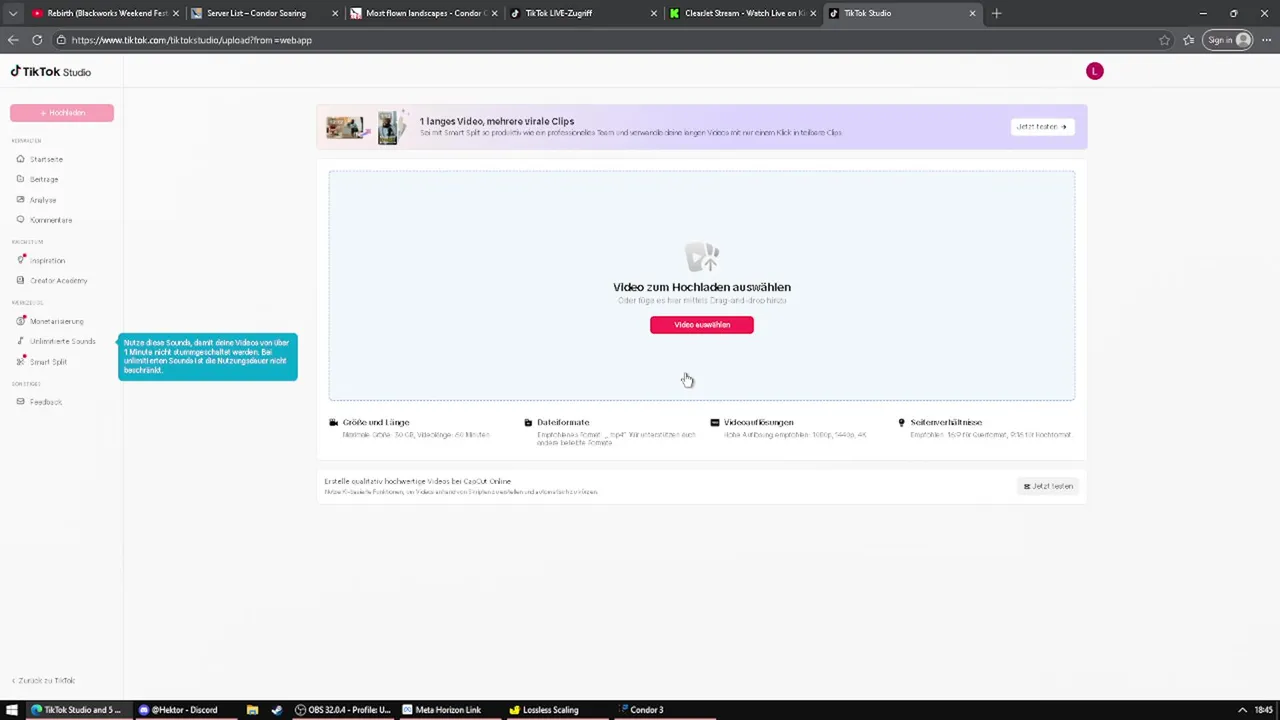Open the browser favorites icon
Image resolution: width=1280 pixels, height=720 pixels.
[1188, 40]
